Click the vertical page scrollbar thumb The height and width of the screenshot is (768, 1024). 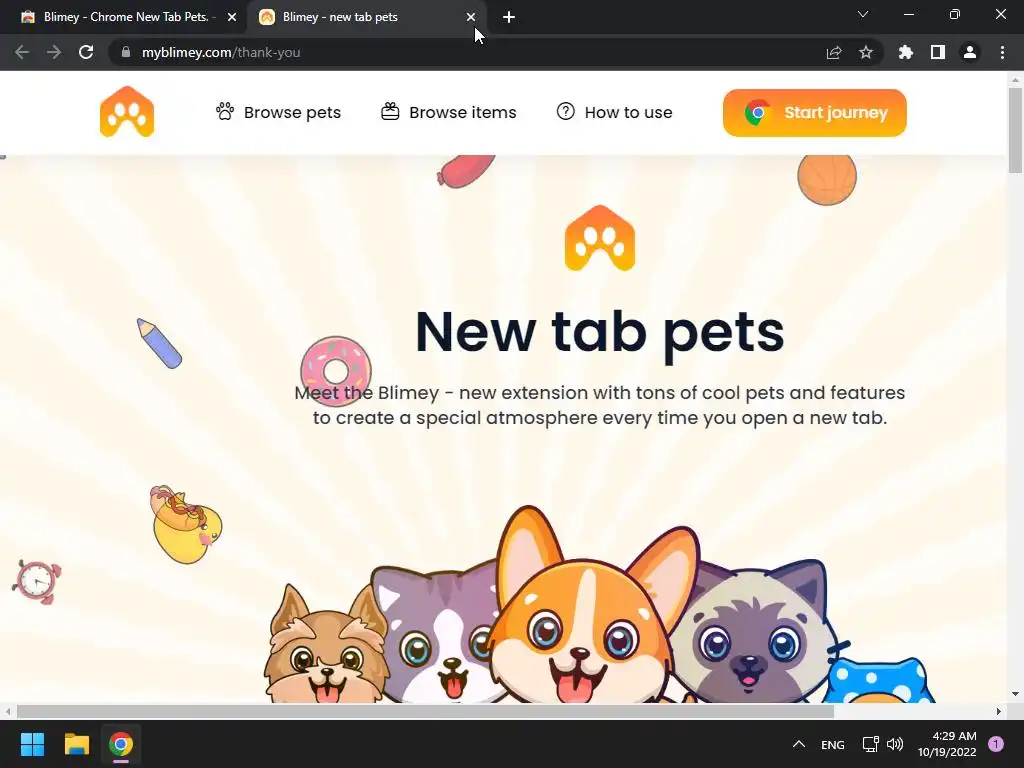pos(1015,131)
